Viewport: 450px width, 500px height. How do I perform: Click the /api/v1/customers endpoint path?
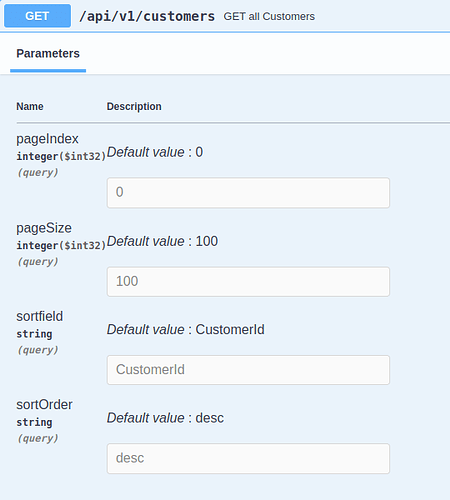pyautogui.click(x=147, y=16)
